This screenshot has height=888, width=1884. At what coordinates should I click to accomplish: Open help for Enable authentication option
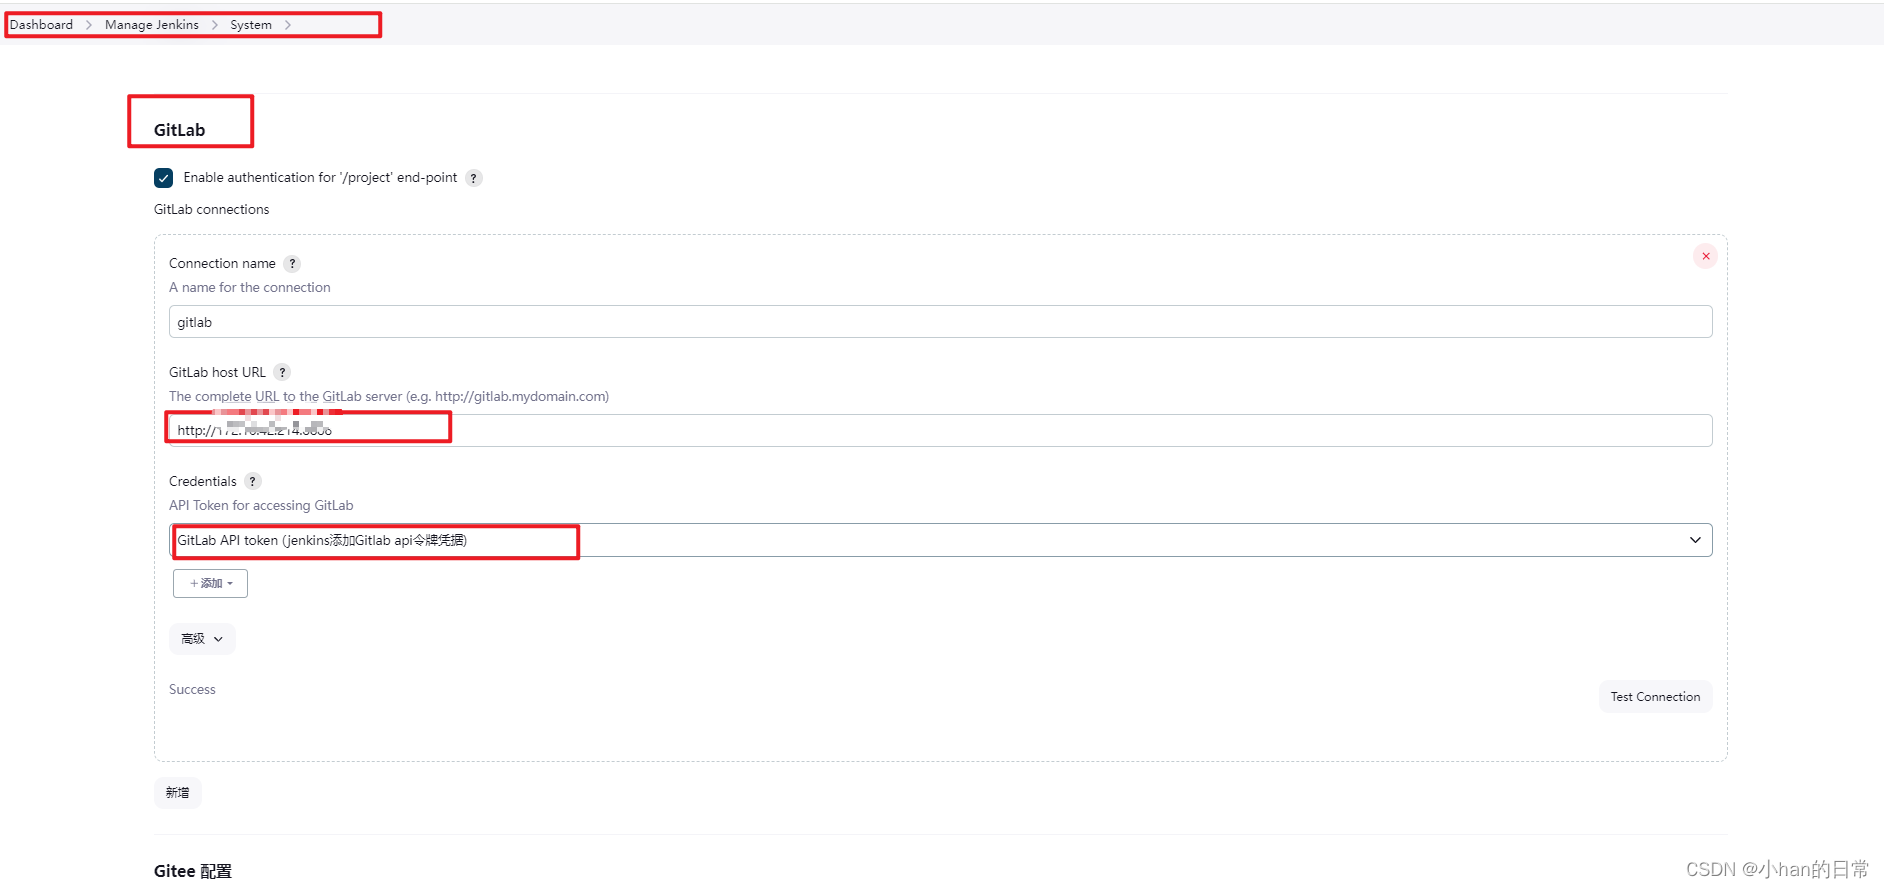point(474,178)
